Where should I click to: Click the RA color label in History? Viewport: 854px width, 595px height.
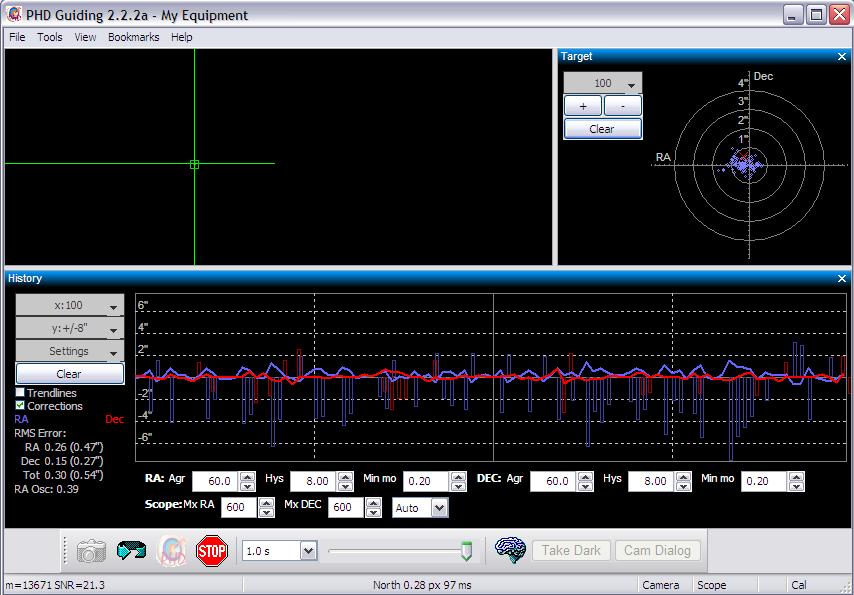pyautogui.click(x=21, y=419)
